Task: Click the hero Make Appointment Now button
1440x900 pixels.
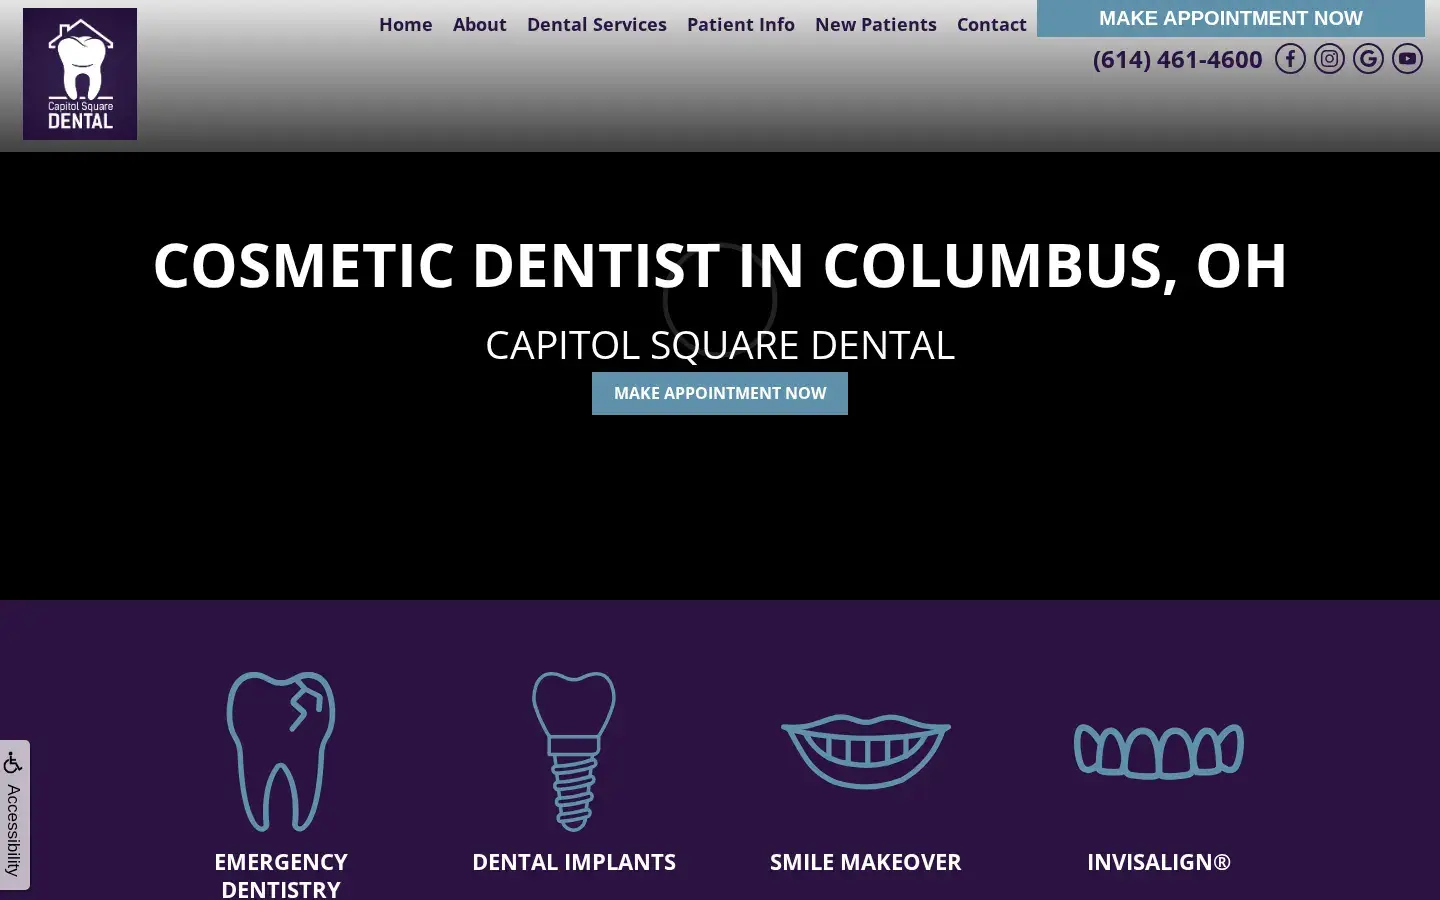Action: [720, 393]
